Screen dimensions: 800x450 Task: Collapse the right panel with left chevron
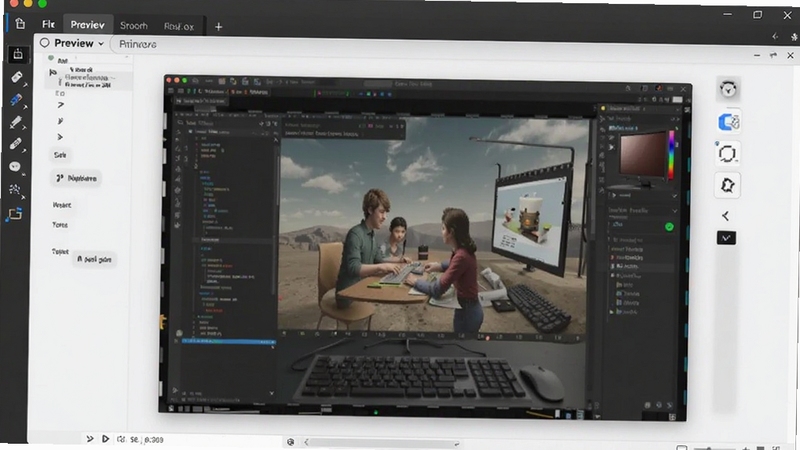[726, 216]
